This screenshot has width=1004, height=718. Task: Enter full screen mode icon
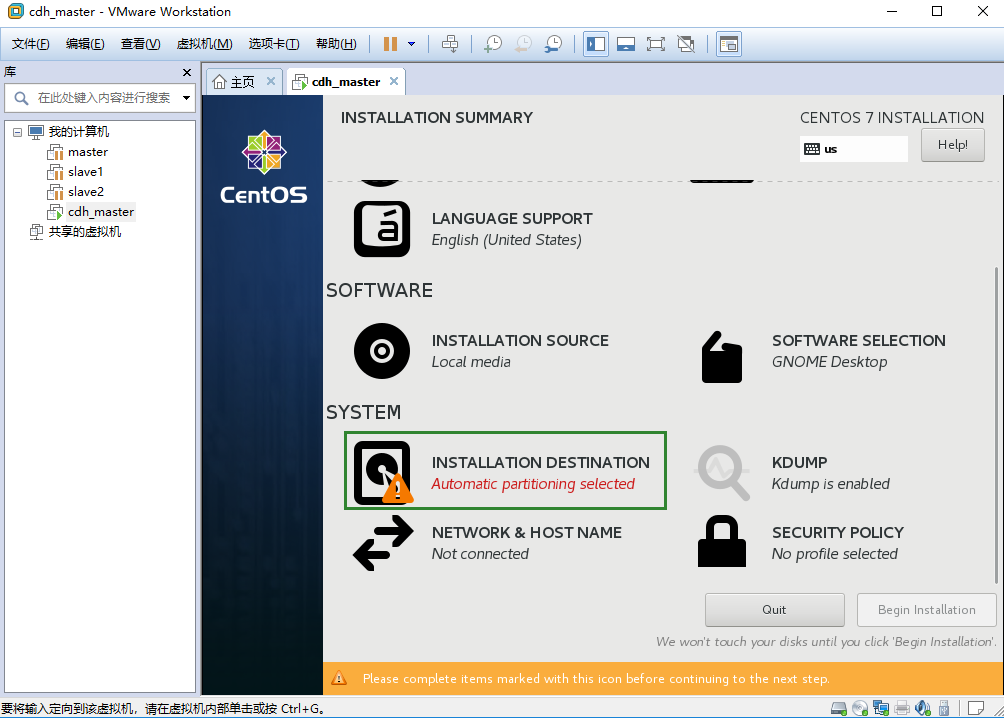[656, 44]
